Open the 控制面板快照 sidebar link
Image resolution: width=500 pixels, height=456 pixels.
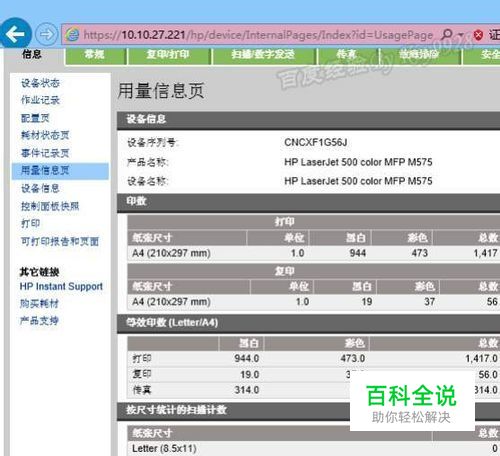tap(50, 206)
